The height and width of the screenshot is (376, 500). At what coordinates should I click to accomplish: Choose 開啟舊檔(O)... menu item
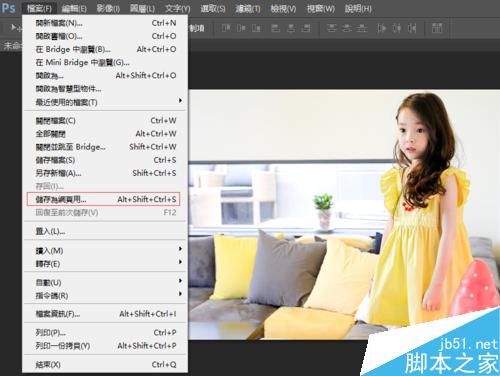[105, 36]
